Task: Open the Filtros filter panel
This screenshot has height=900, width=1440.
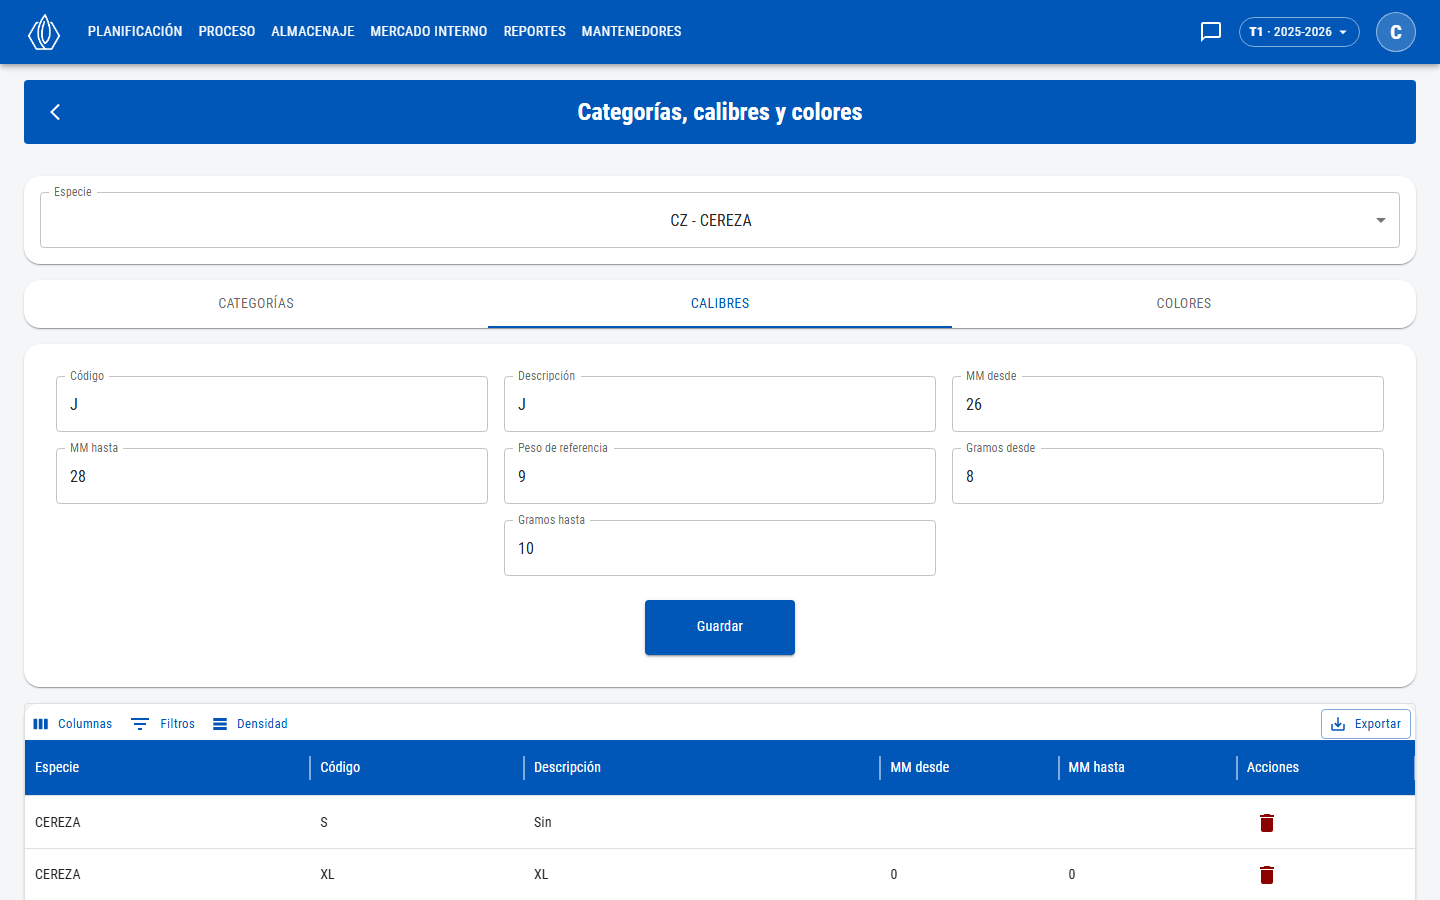Action: (163, 724)
